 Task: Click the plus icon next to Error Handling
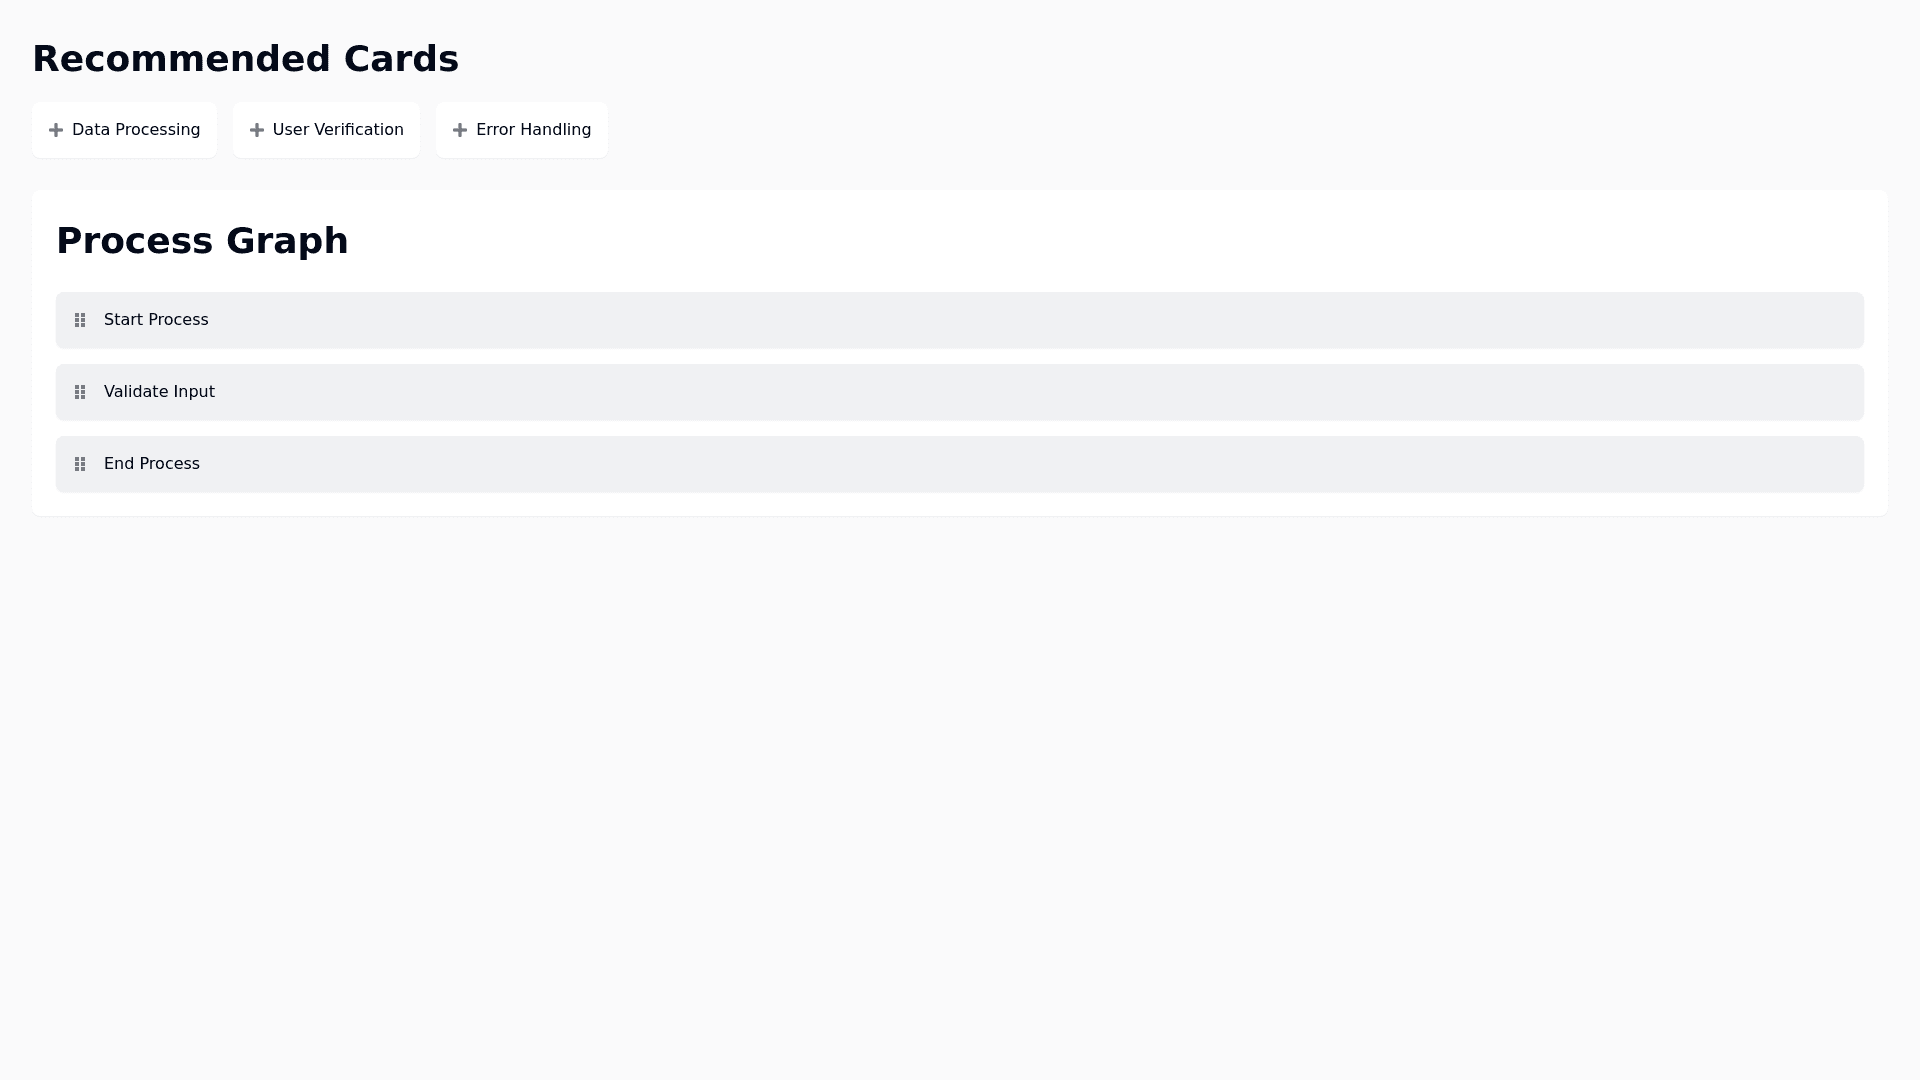tap(460, 130)
